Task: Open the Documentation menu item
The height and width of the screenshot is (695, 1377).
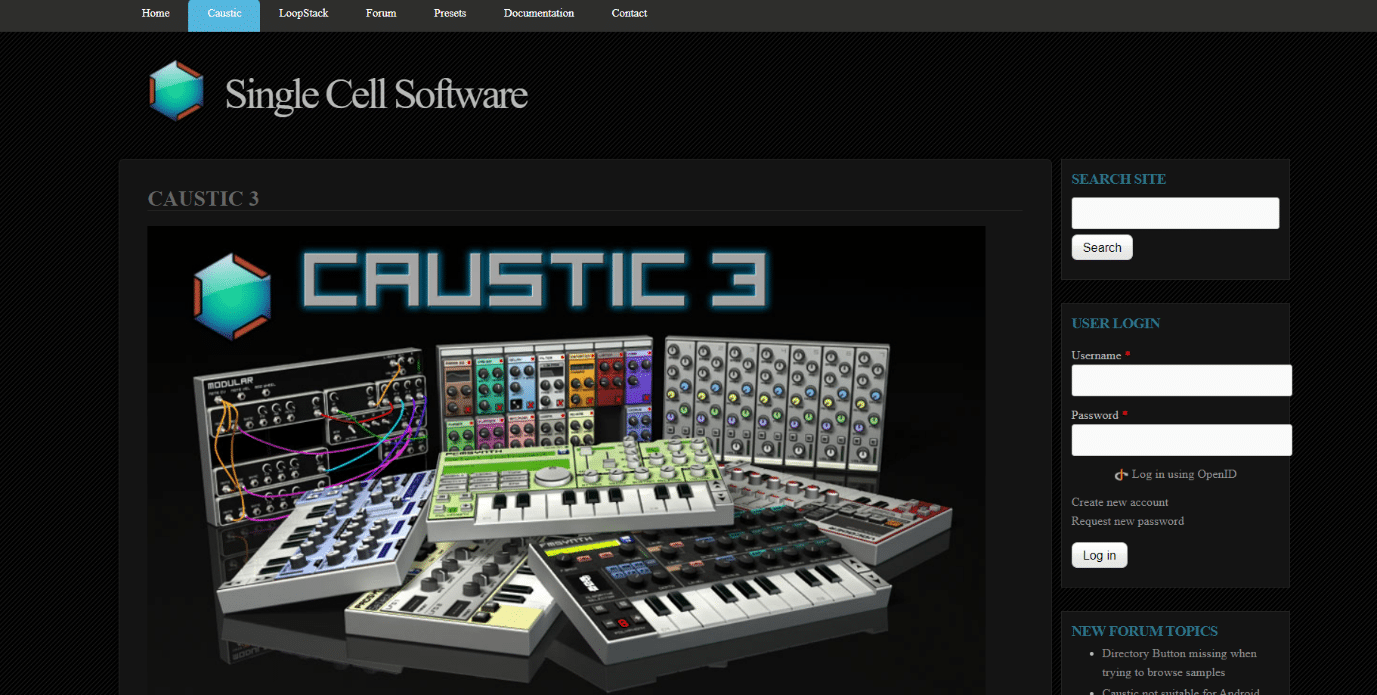Action: [x=539, y=14]
